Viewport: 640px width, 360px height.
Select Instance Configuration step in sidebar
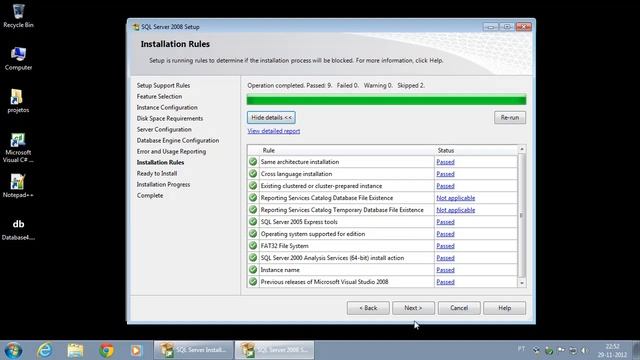click(167, 107)
